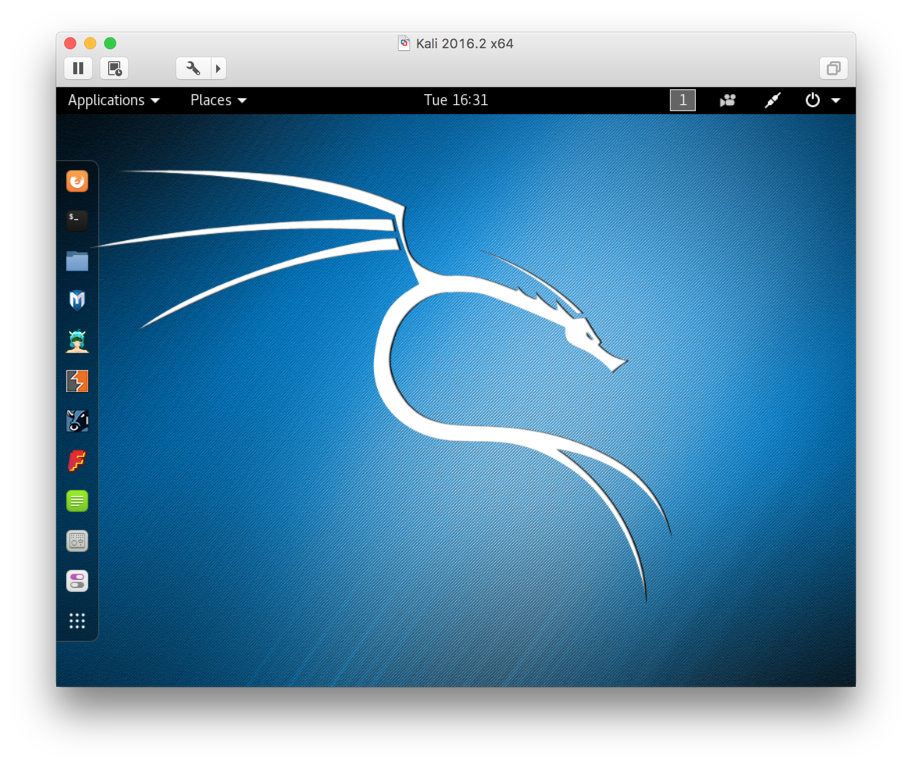
Task: Launch Faraday IDE red F icon
Action: (x=77, y=461)
